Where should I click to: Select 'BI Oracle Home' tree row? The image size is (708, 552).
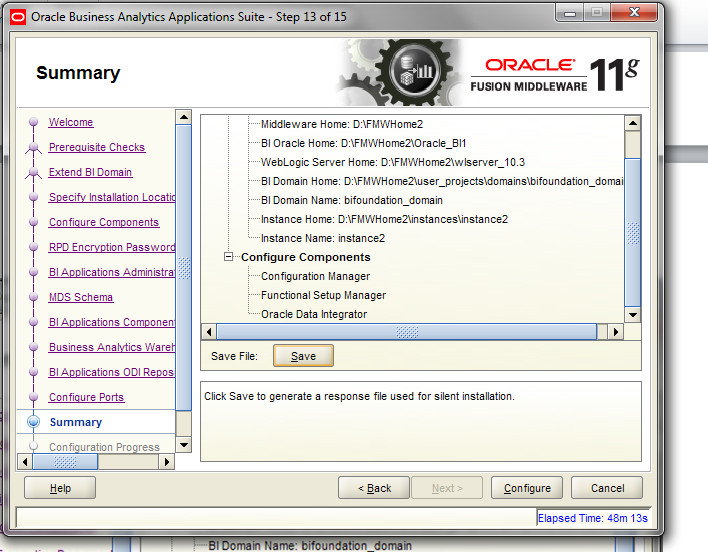point(363,143)
